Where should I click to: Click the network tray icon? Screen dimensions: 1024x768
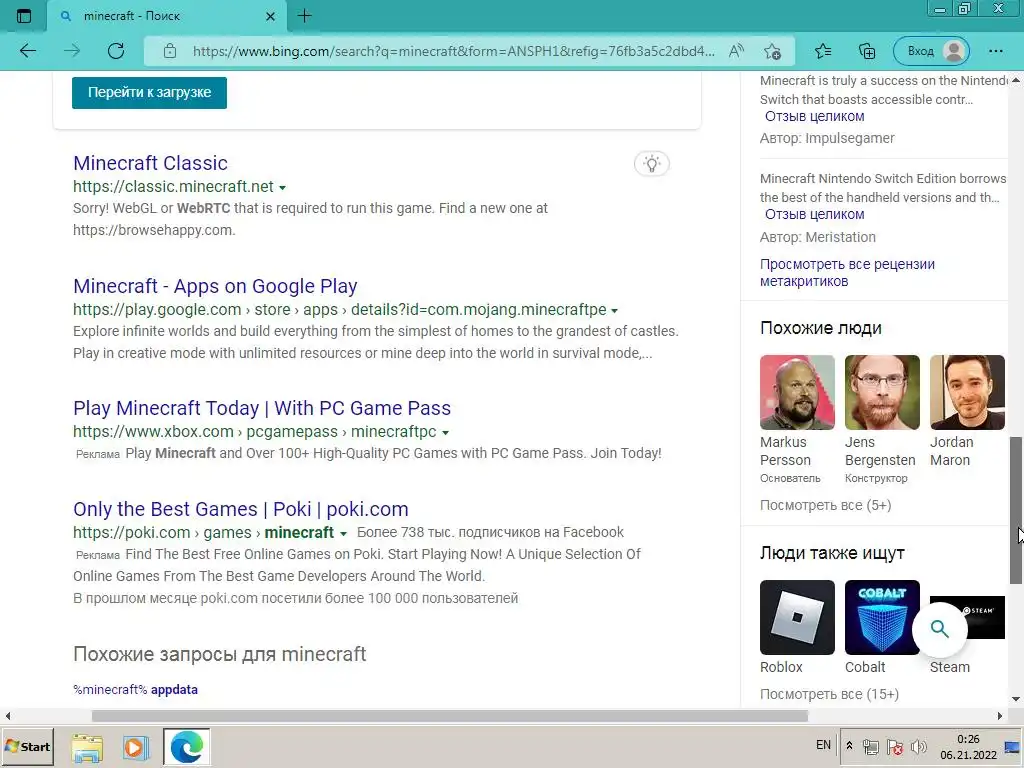(x=871, y=746)
